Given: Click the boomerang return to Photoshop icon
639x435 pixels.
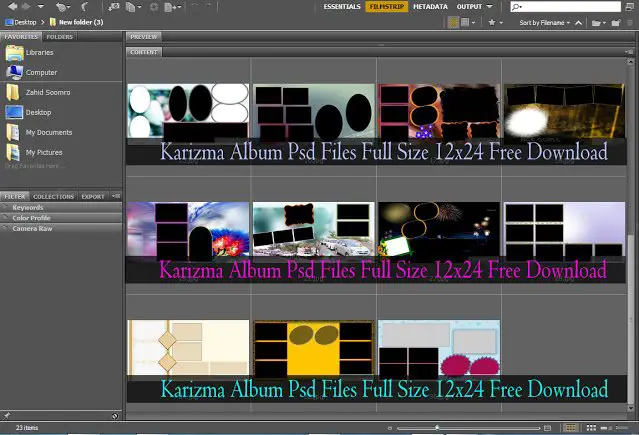Looking at the screenshot, I should coord(85,7).
